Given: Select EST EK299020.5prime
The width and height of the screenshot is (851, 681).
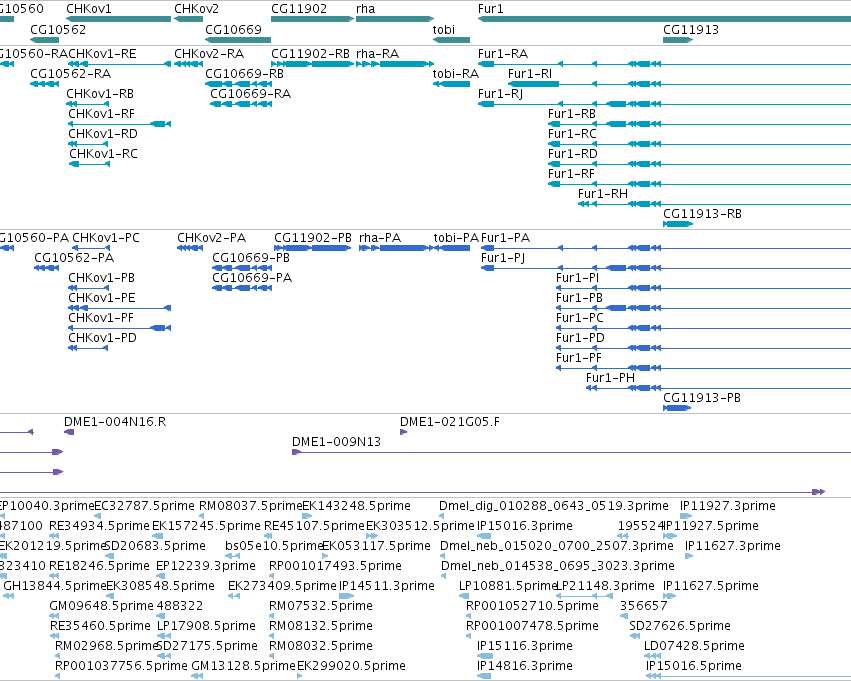Looking at the screenshot, I should pos(351,666).
